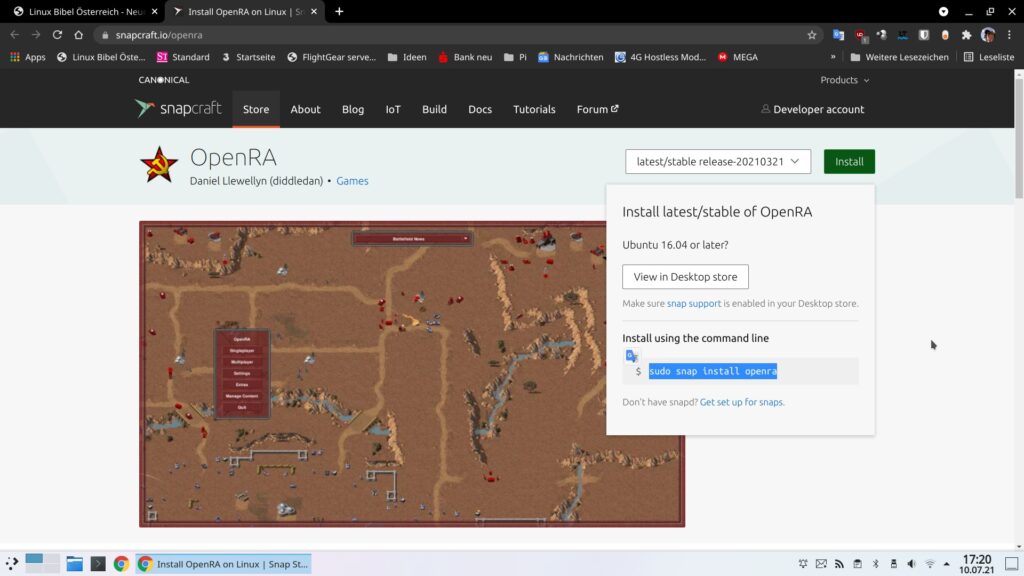Open the FlightGear serve... bookmark
1024x576 pixels.
coord(331,57)
